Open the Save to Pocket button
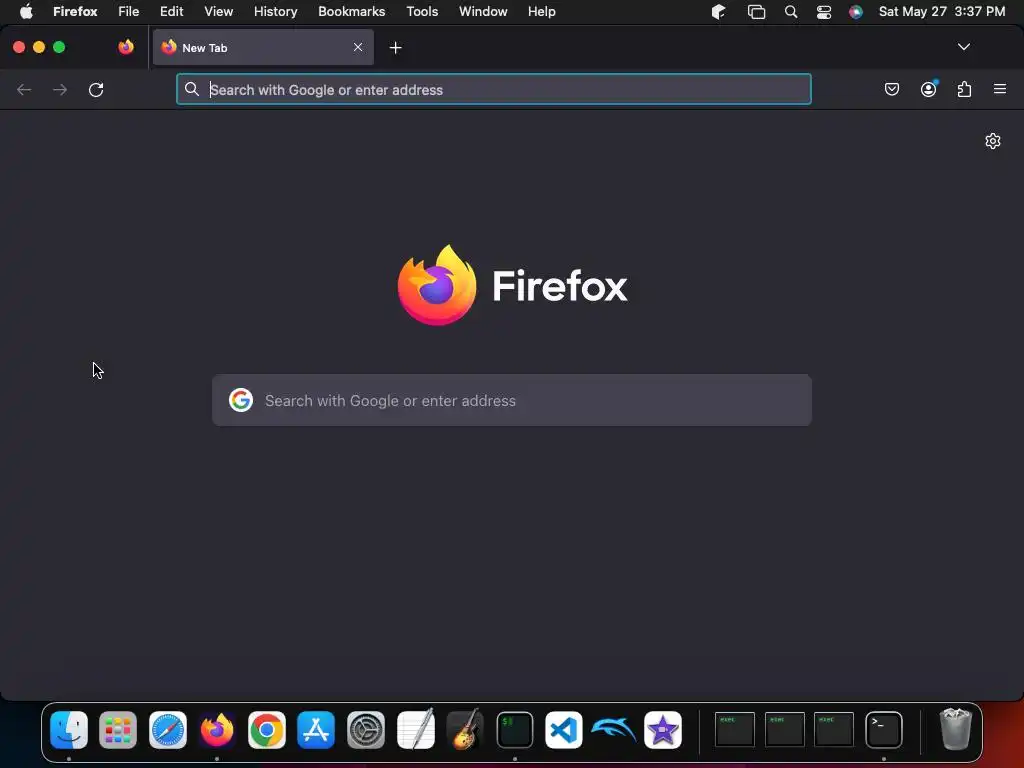This screenshot has width=1024, height=768. 891,89
